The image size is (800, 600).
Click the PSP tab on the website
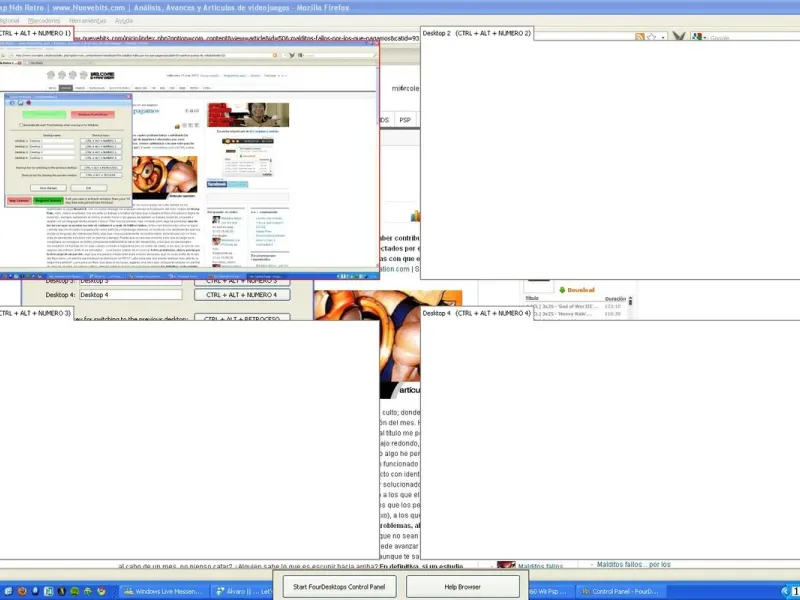click(x=405, y=120)
